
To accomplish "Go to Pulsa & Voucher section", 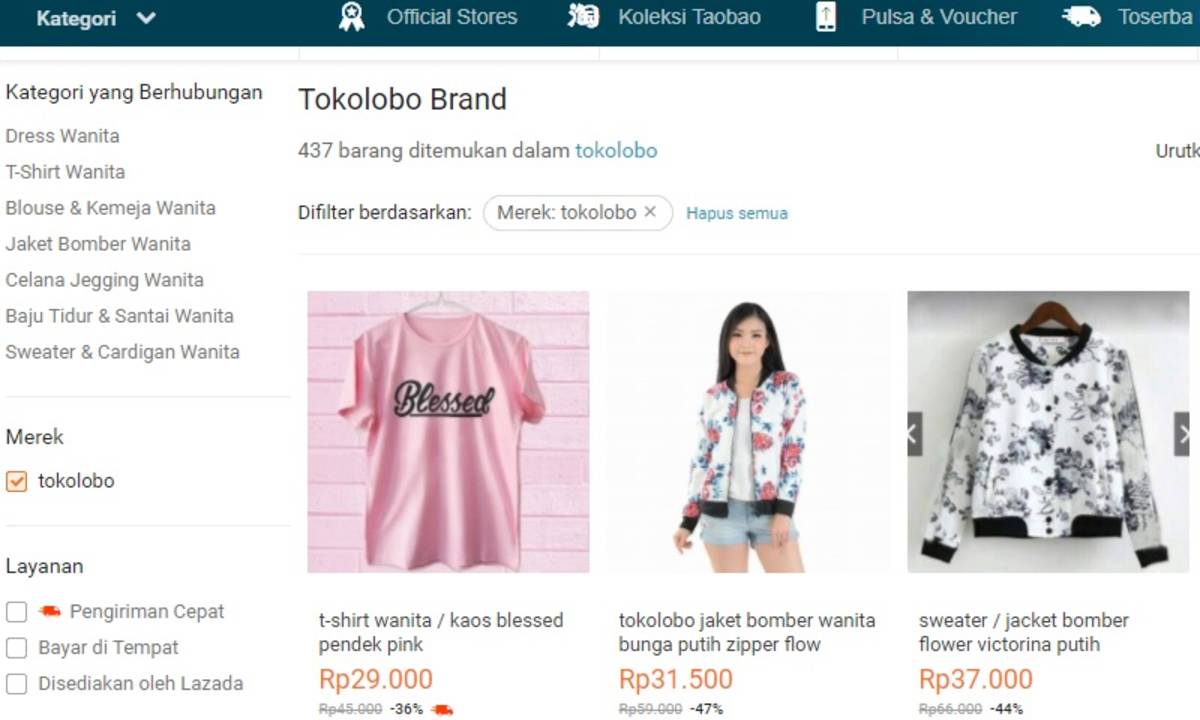I will click(x=938, y=17).
